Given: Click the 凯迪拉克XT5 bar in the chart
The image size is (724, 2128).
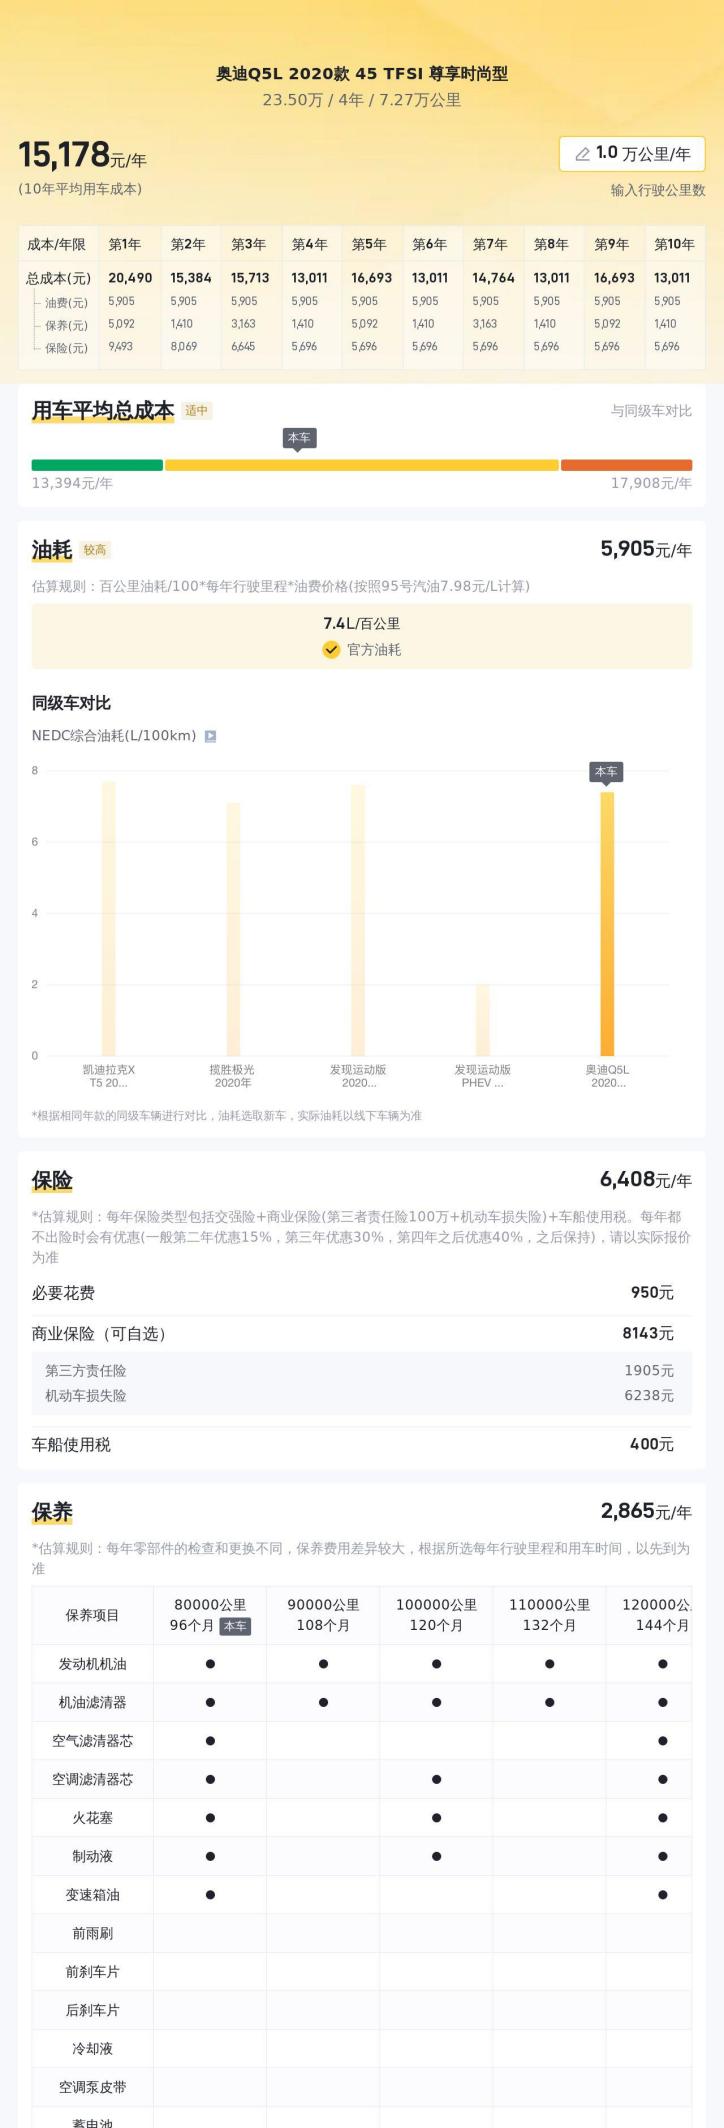Looking at the screenshot, I should pos(109,918).
